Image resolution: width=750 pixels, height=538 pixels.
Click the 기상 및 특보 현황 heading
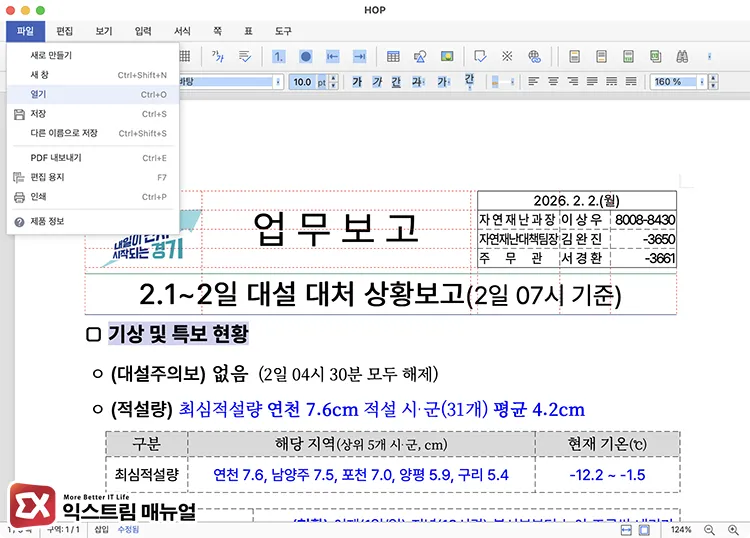coord(178,334)
